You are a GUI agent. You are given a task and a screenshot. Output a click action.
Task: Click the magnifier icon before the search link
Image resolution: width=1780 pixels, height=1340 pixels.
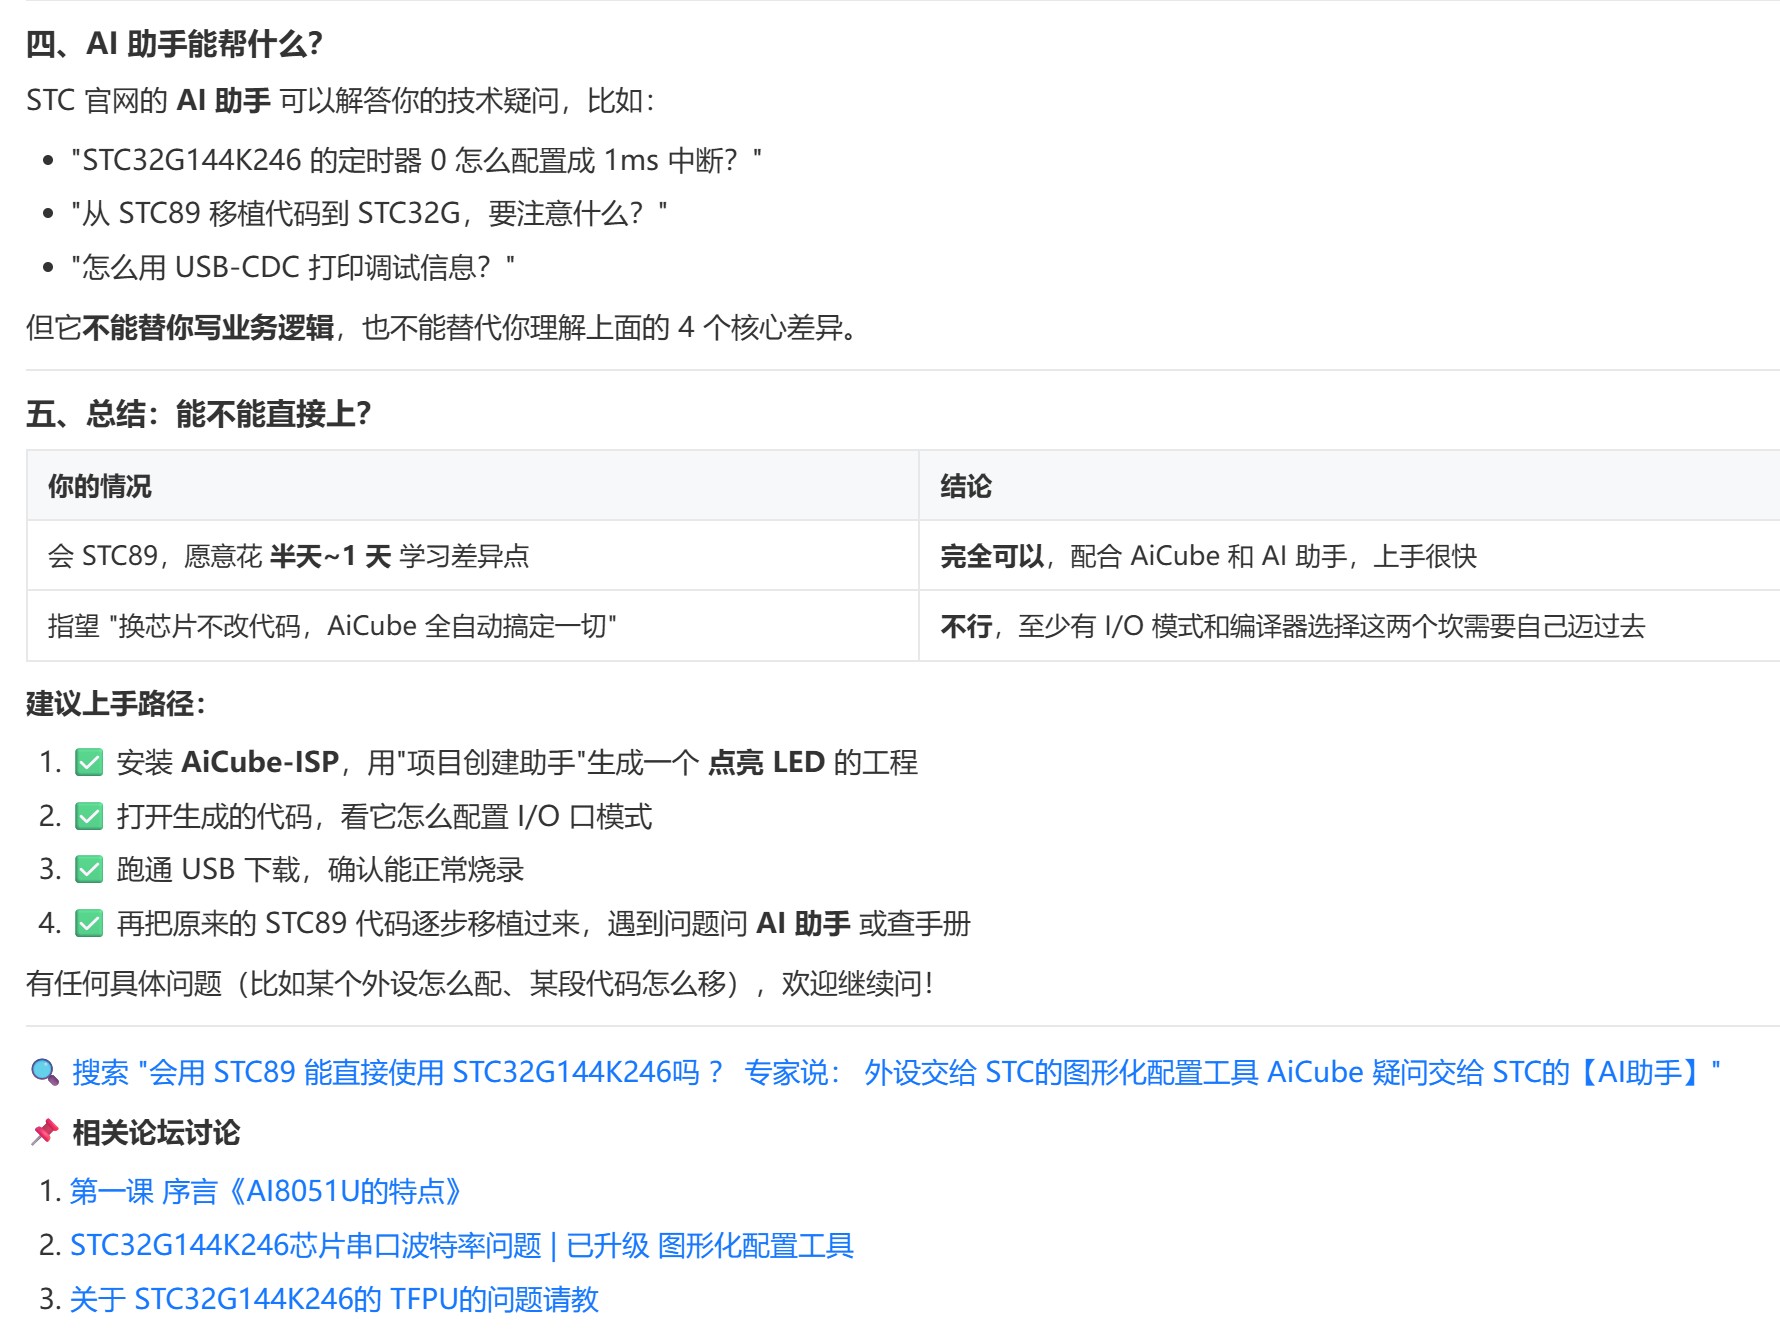click(x=45, y=1073)
